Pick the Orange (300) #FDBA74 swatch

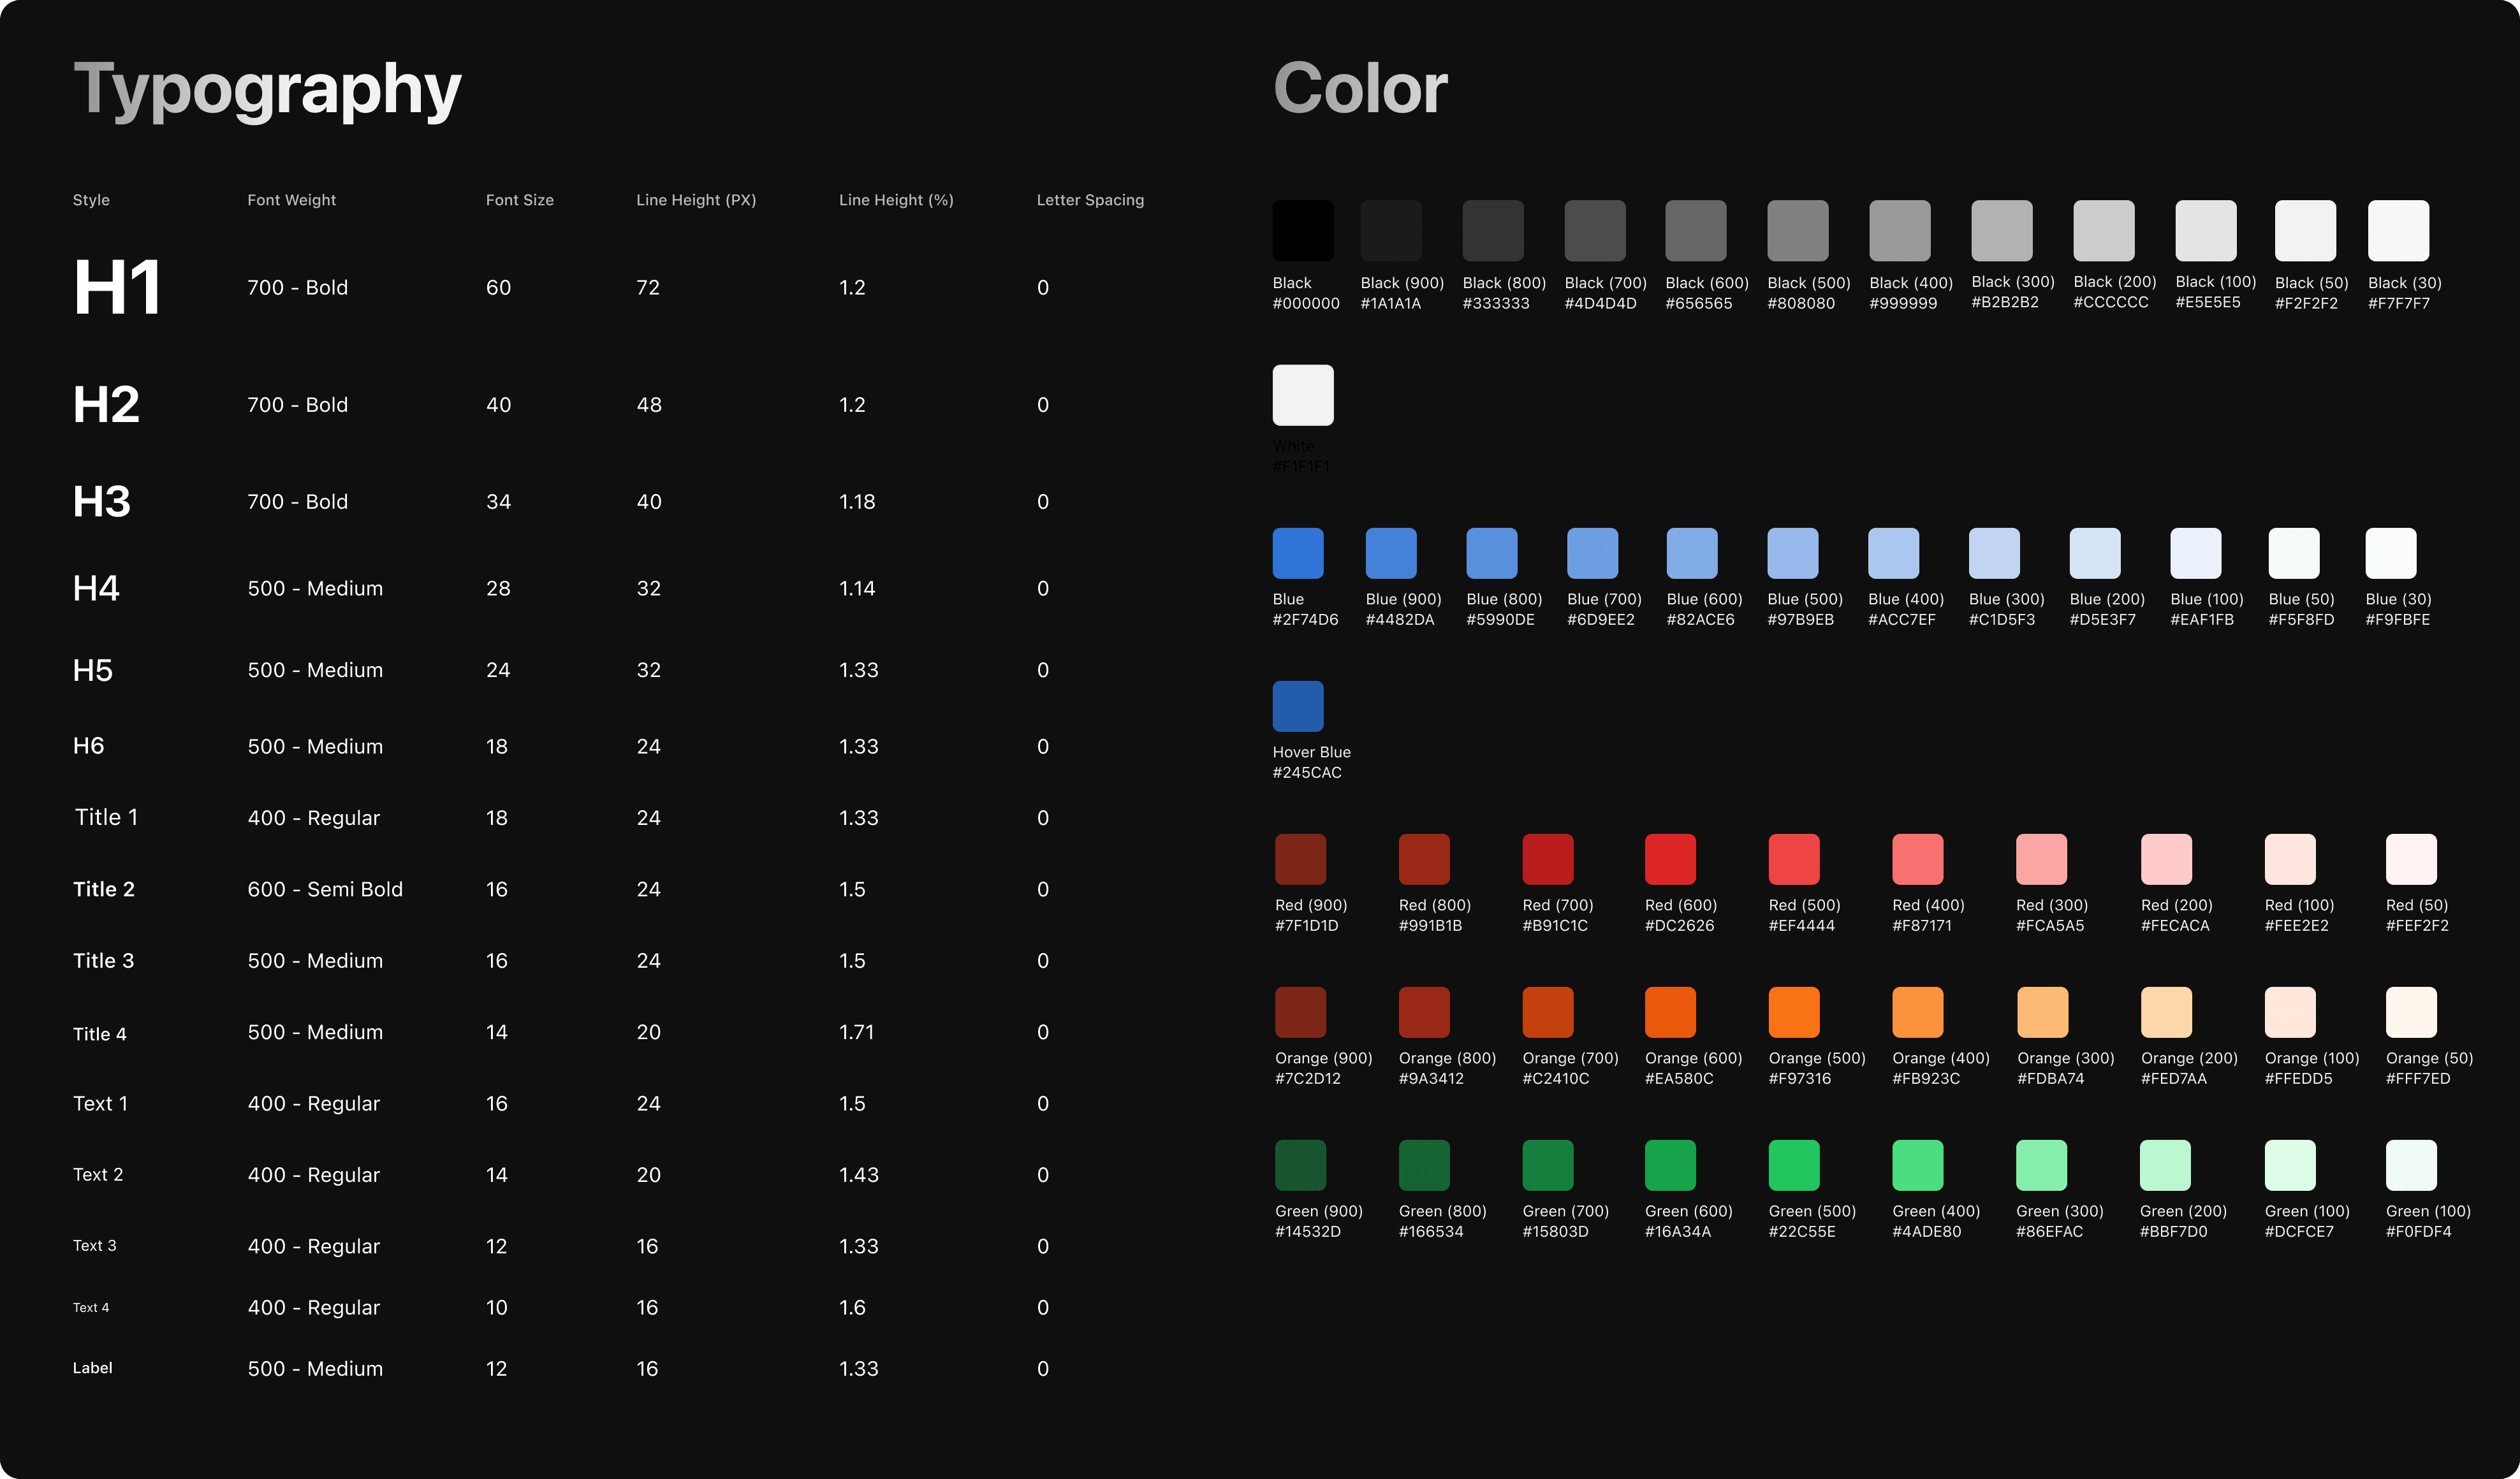pos(2042,1012)
